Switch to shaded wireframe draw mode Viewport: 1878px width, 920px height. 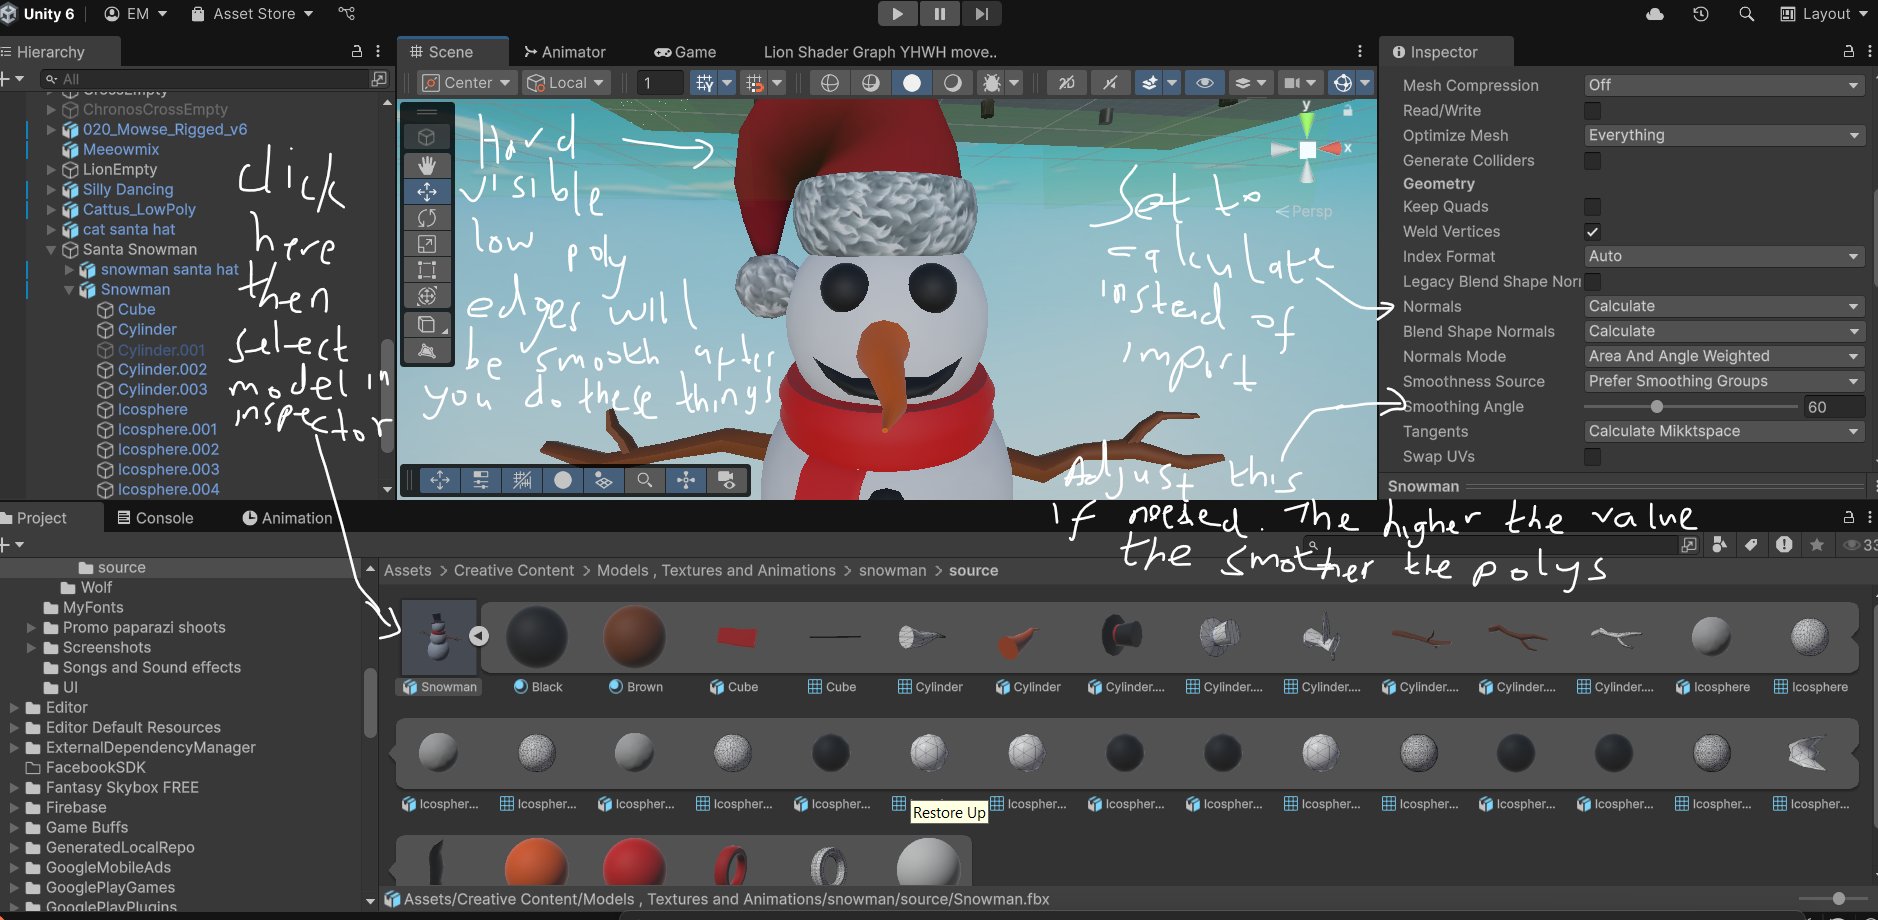click(871, 83)
